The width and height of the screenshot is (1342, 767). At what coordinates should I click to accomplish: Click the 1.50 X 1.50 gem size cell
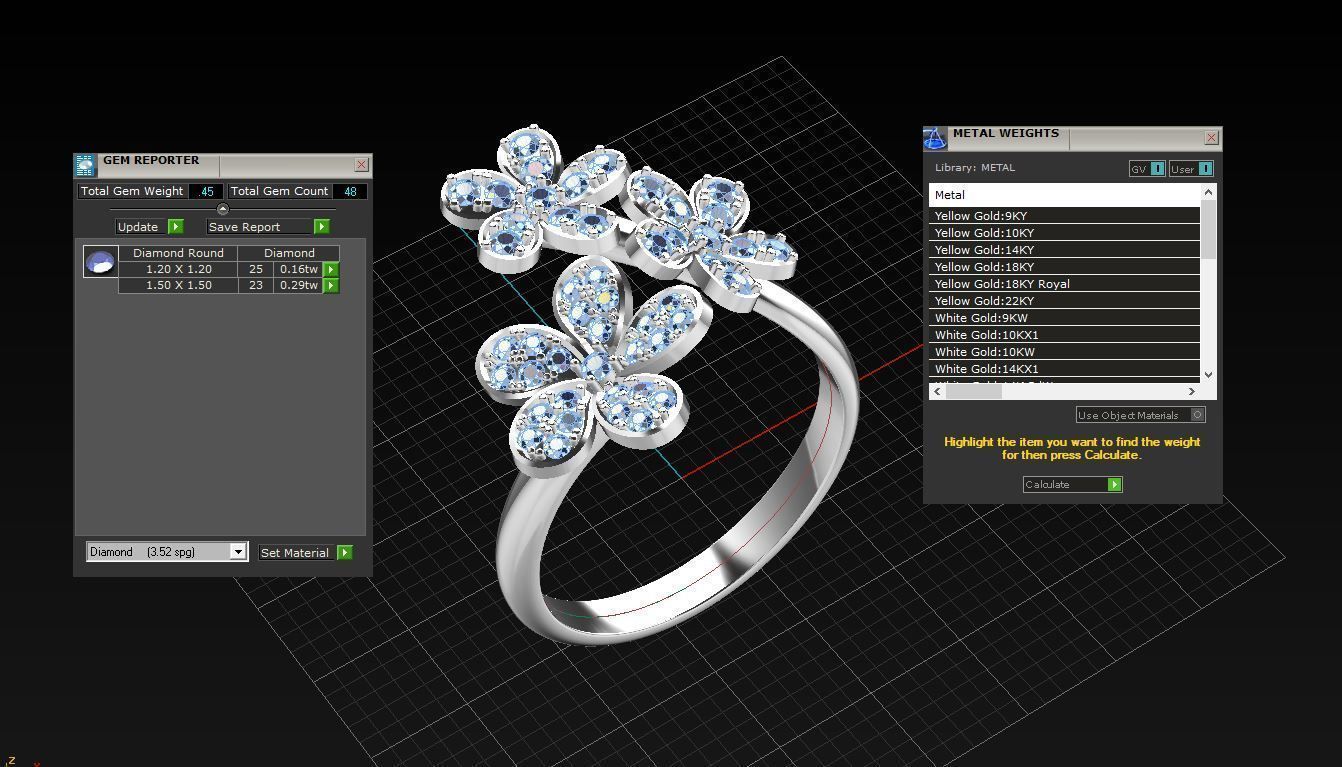point(178,286)
